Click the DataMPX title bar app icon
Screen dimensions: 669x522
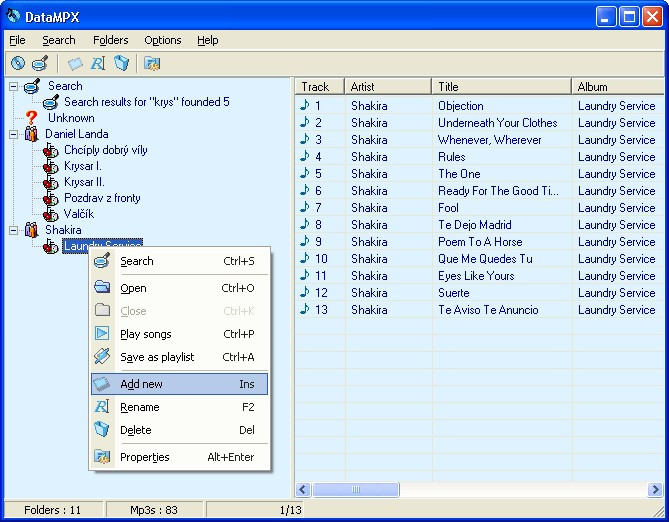(14, 16)
